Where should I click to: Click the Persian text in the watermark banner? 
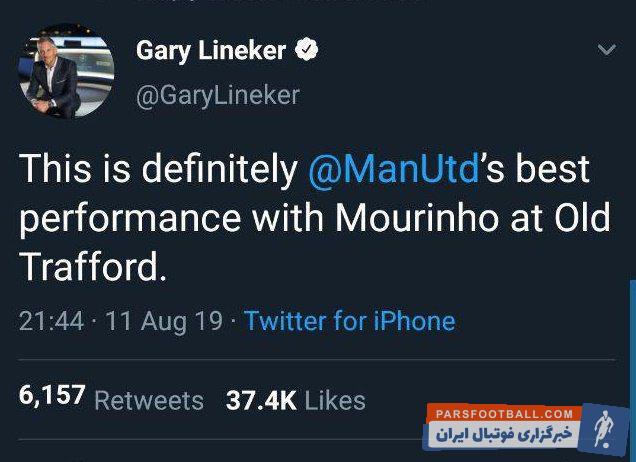coord(503,435)
